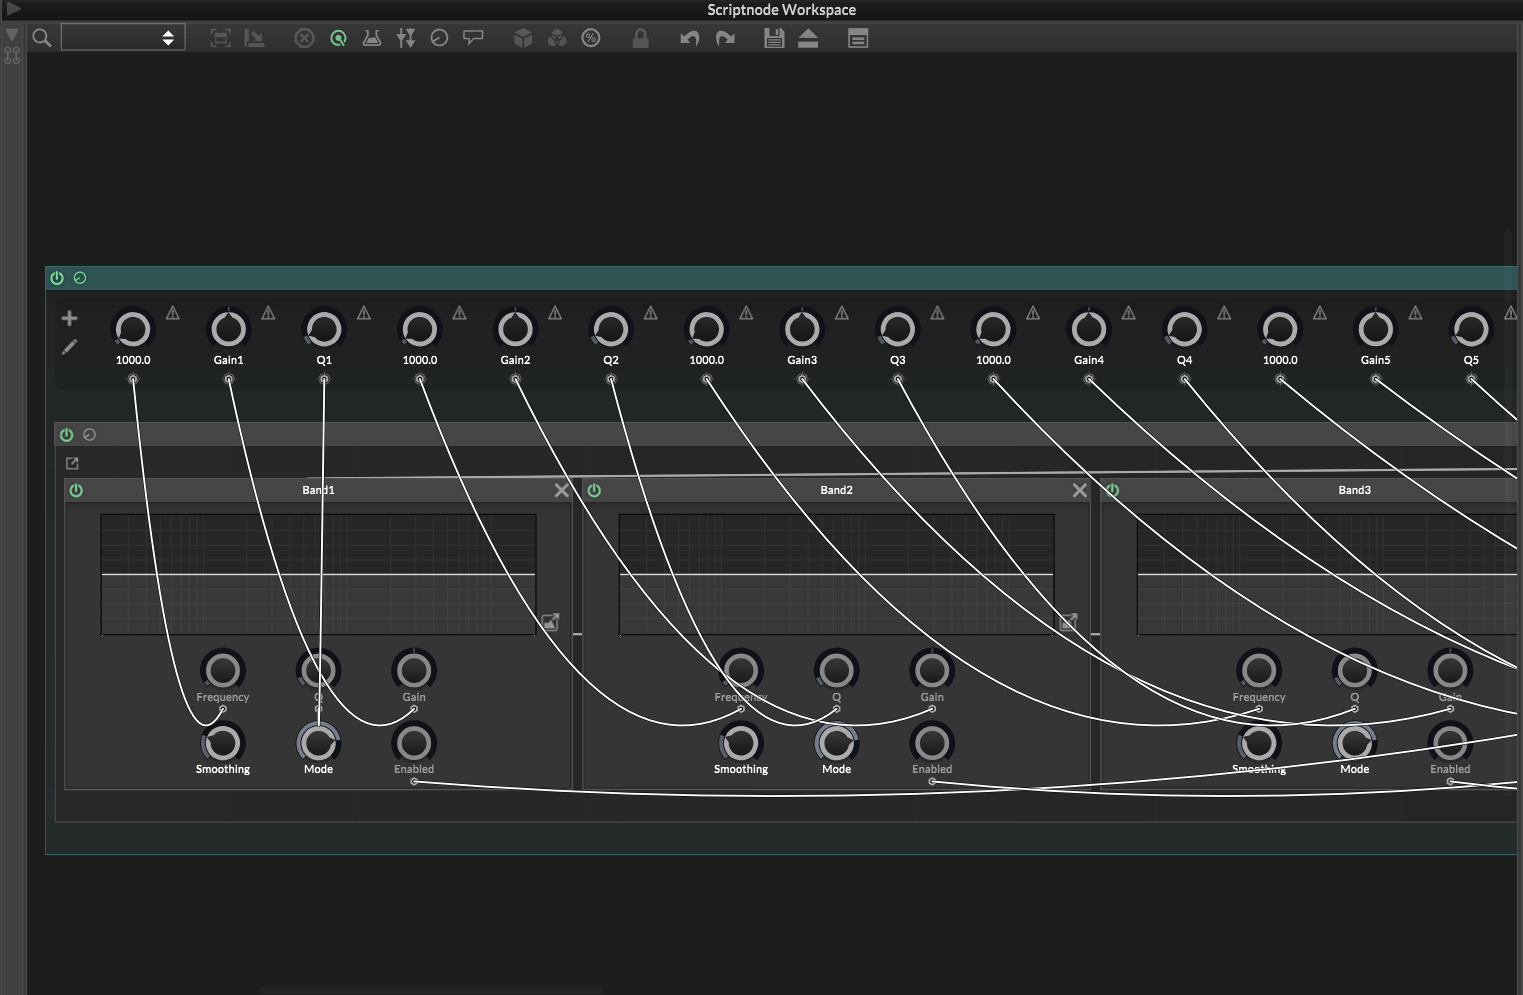Image resolution: width=1523 pixels, height=995 pixels.
Task: Click Band1 Enabled knob
Action: coord(414,743)
